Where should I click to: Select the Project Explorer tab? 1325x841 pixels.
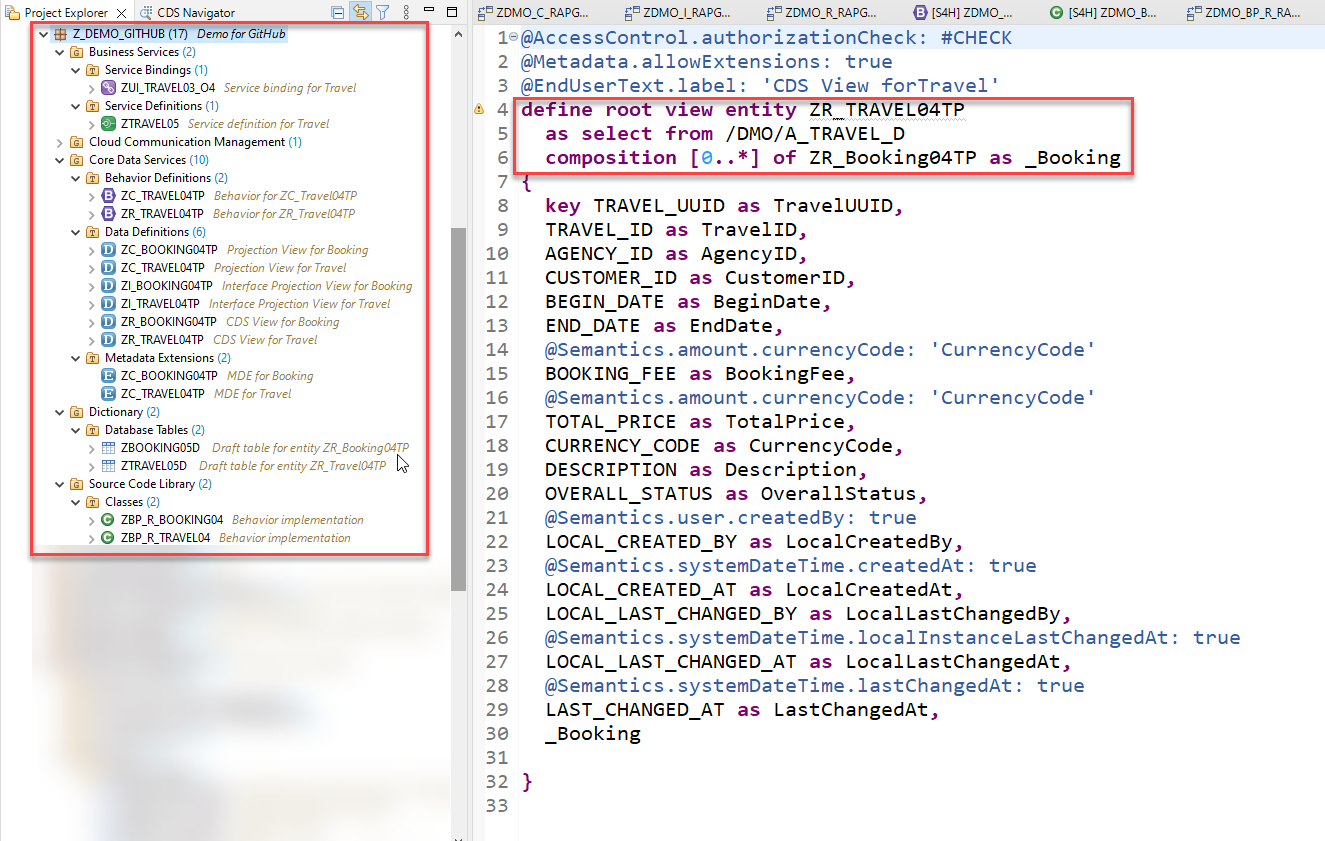(x=66, y=13)
